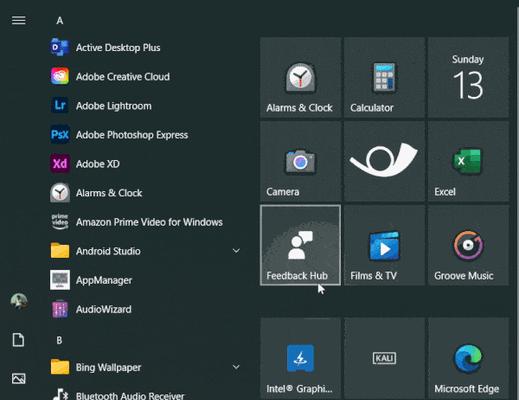
Task: Click the letter B section header
Action: tap(59, 340)
